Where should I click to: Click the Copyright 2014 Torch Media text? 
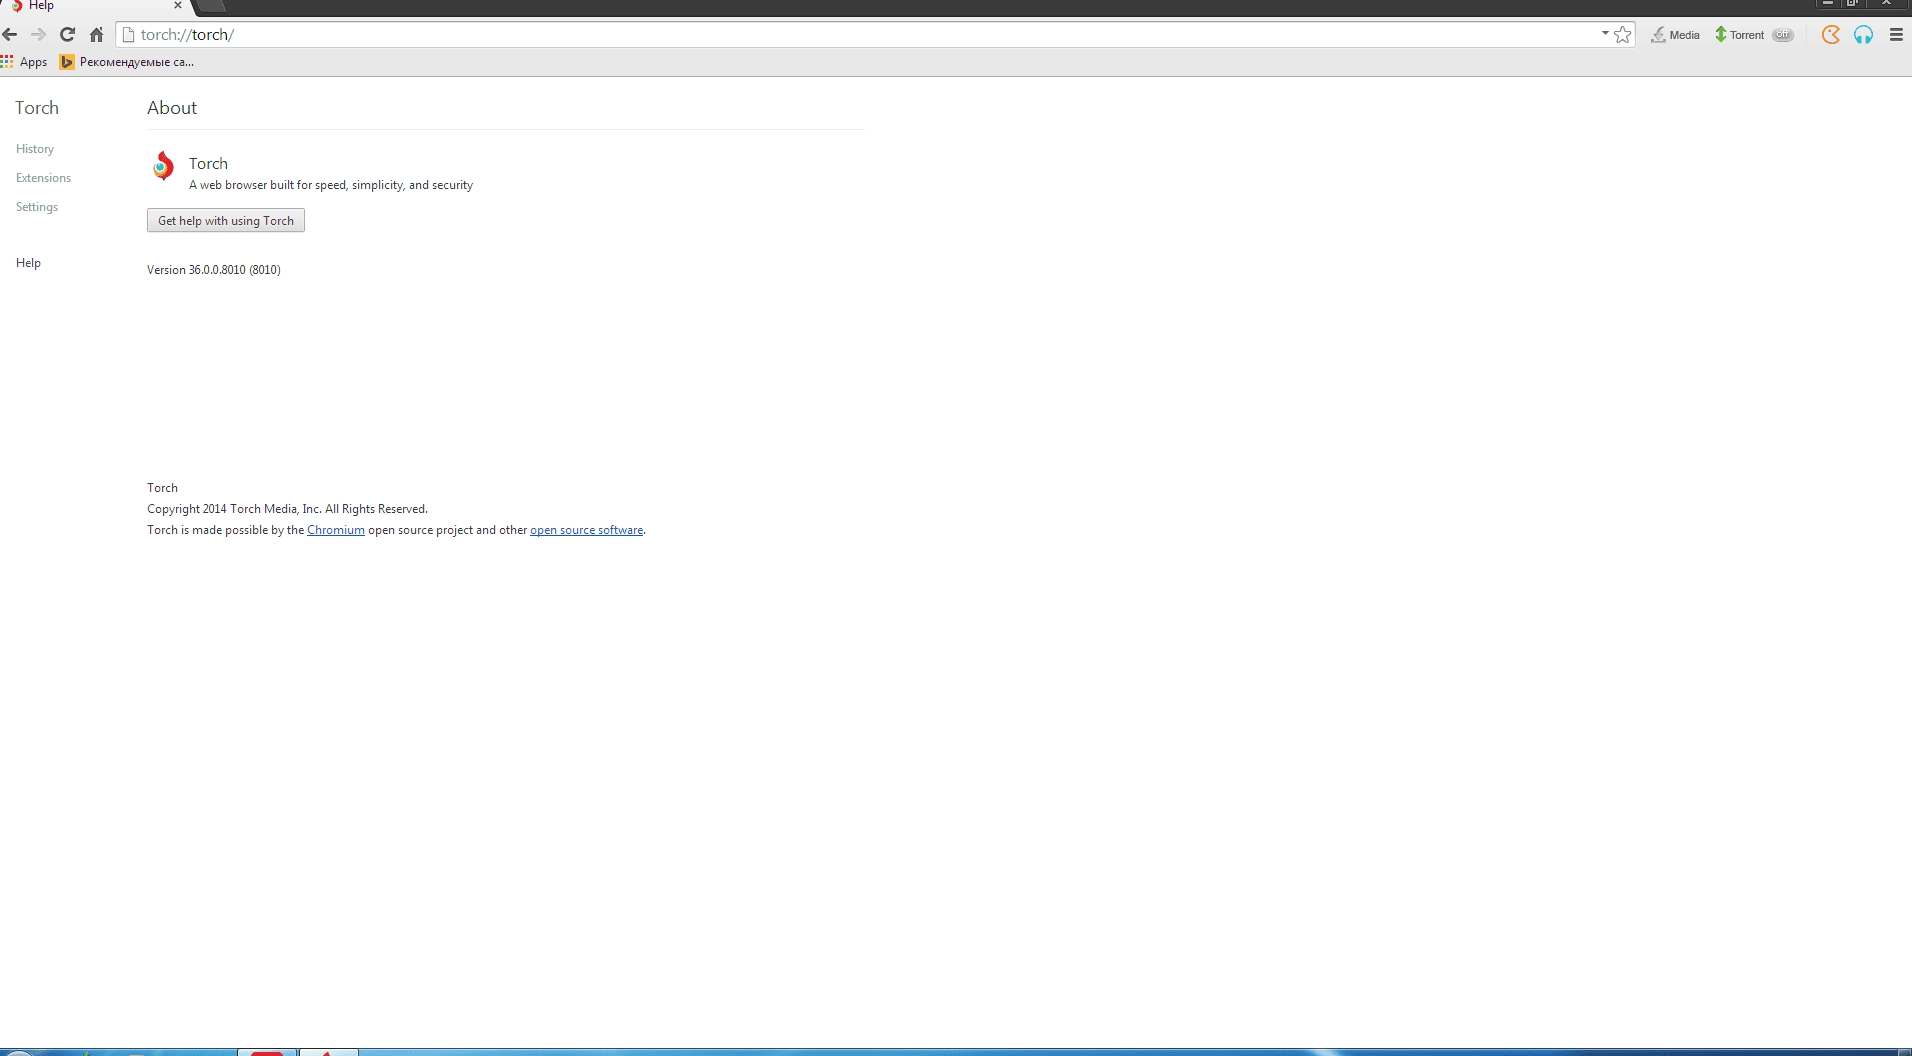click(x=287, y=509)
